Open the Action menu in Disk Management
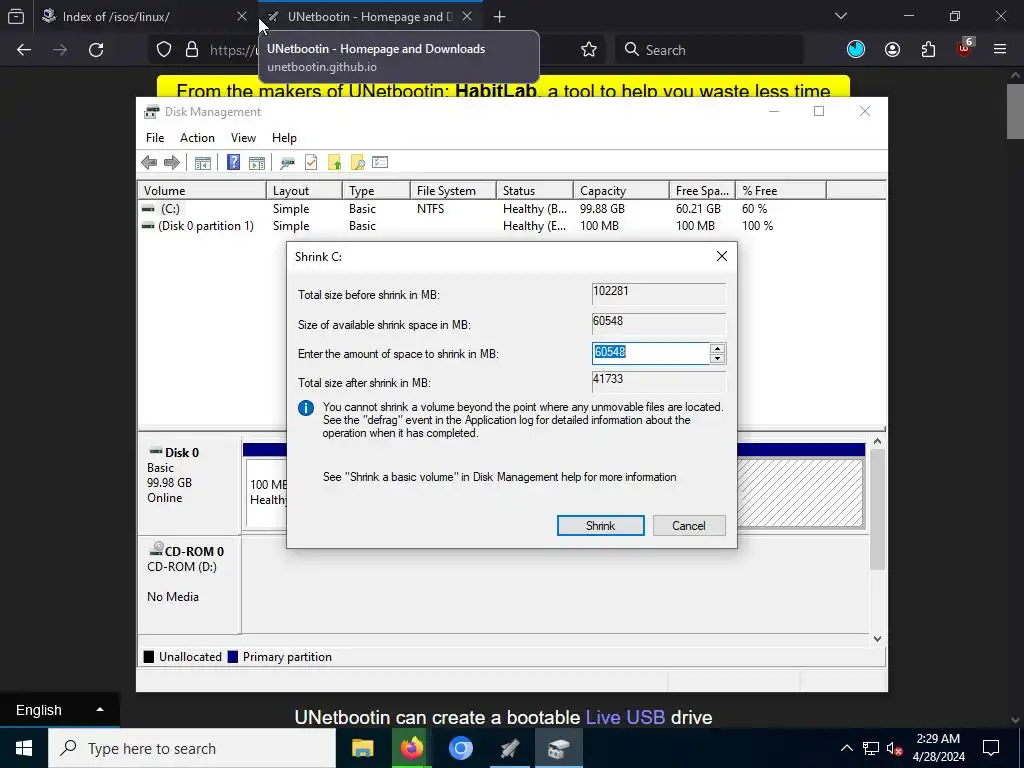 [x=197, y=138]
